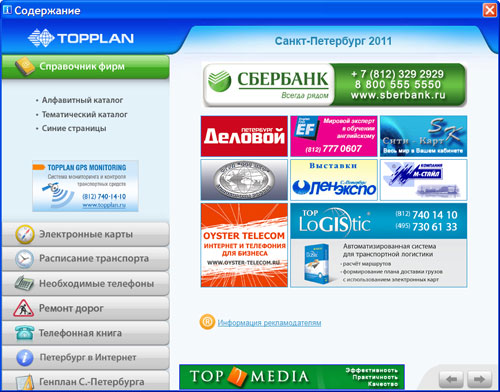Image resolution: width=500 pixels, height=392 pixels.
Task: Click the orange circle icon beside advertiser info
Action: (x=207, y=322)
